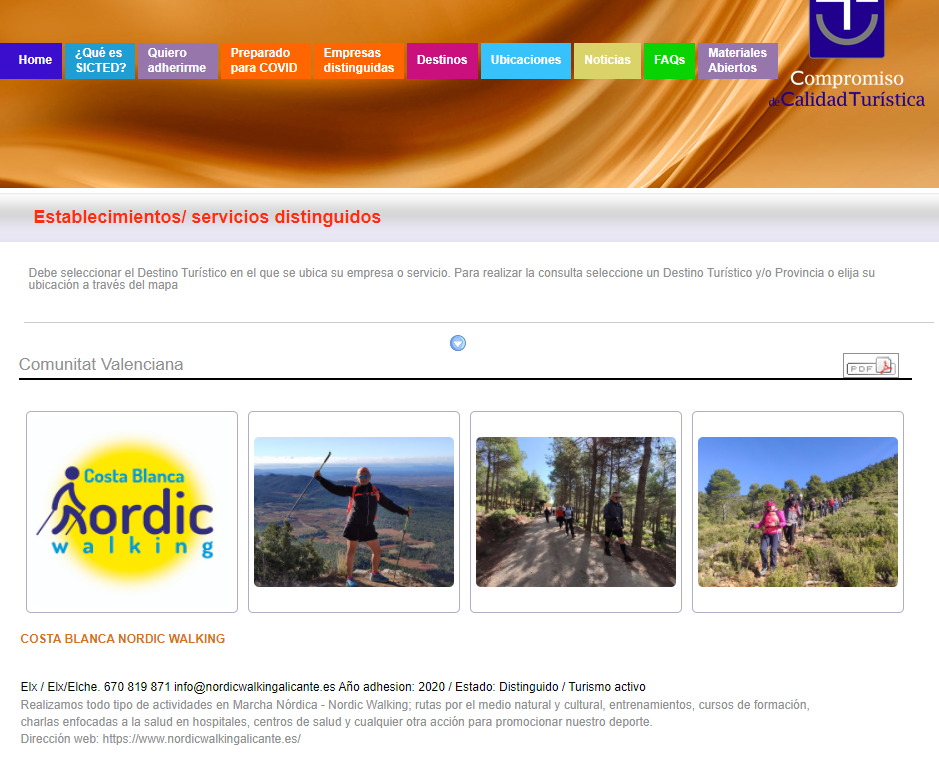The width and height of the screenshot is (939, 763).
Task: Click the 'Estado: Distinguido' text
Action: coord(507,687)
